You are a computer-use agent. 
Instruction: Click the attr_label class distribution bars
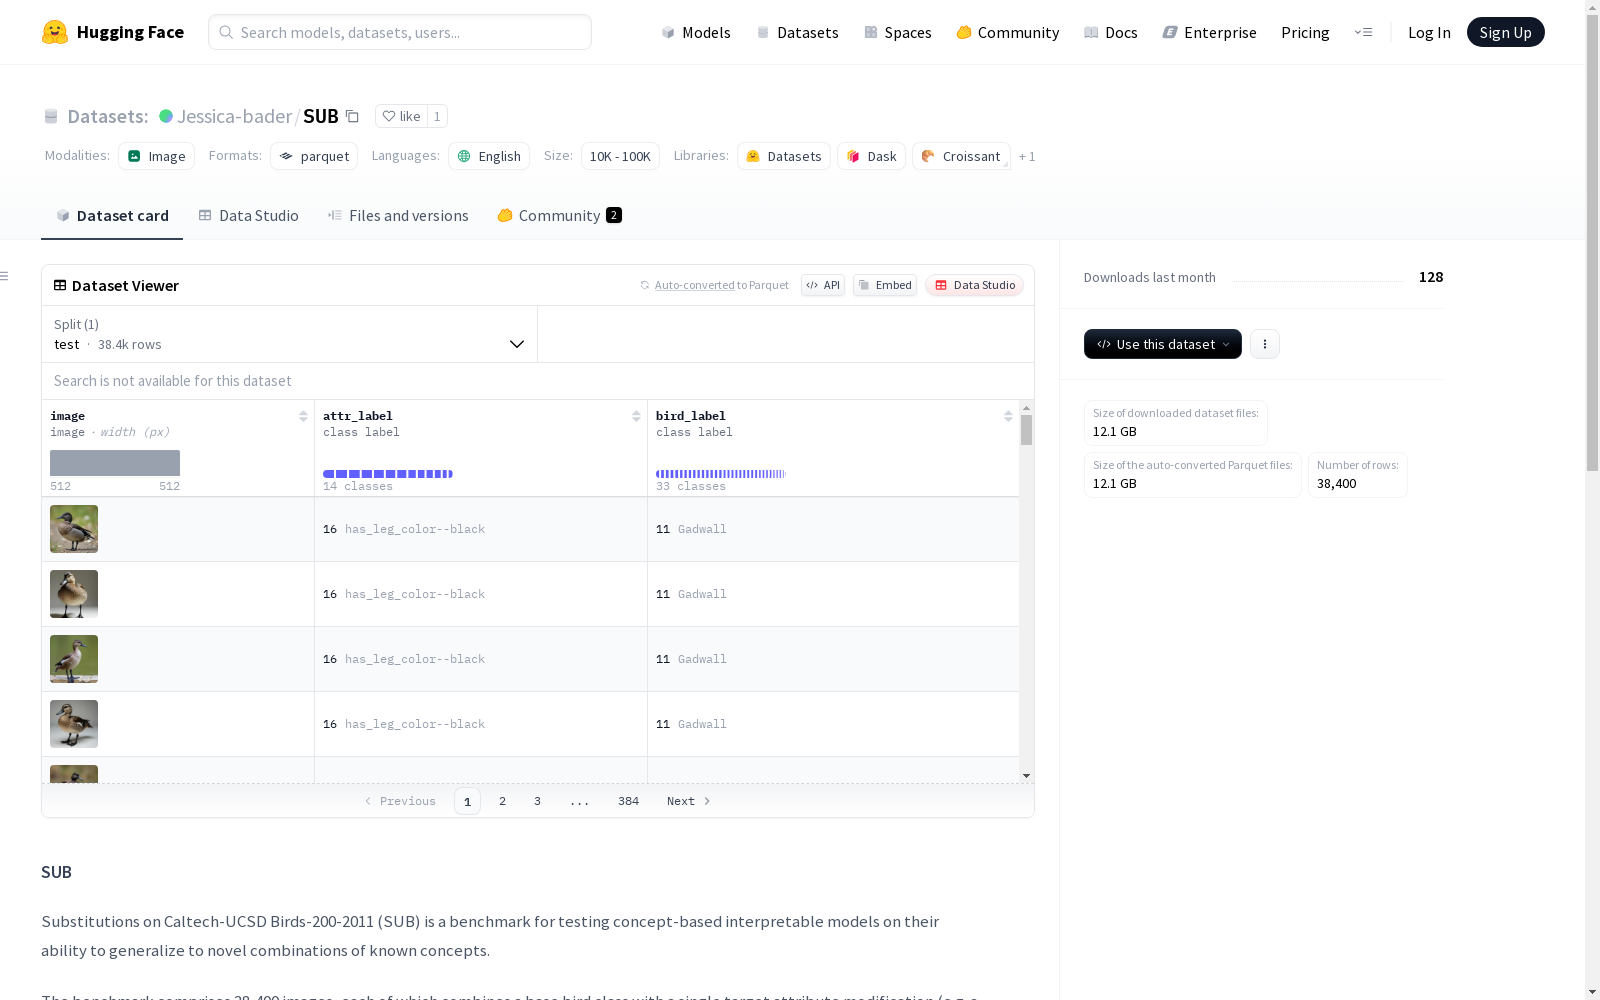click(x=388, y=474)
